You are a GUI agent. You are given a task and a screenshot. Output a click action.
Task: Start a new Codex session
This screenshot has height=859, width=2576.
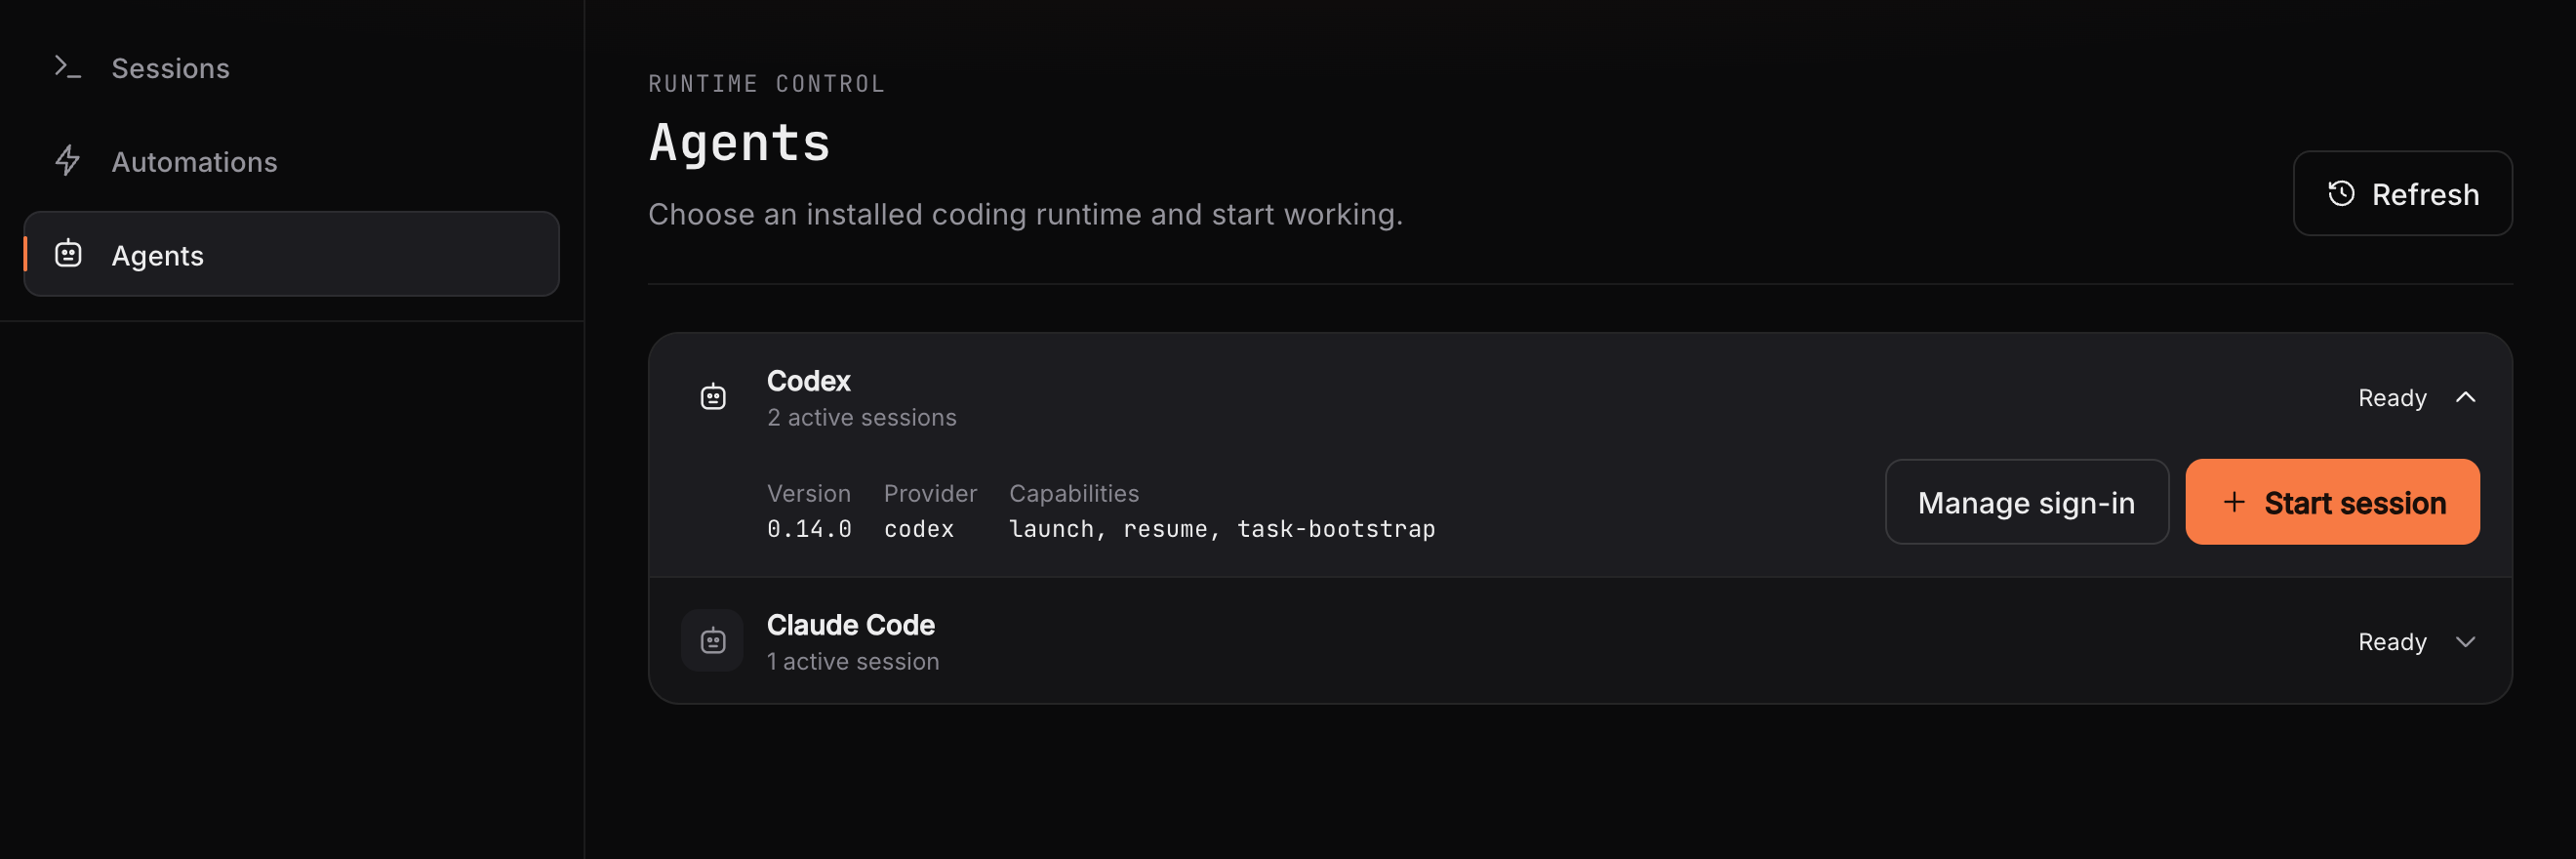2332,502
